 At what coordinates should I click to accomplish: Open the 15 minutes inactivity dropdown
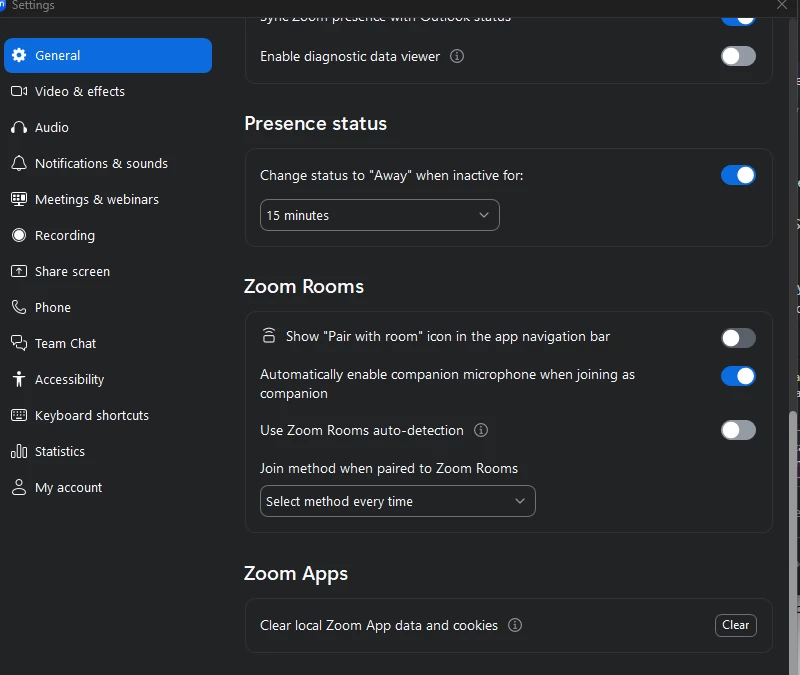pyautogui.click(x=380, y=215)
